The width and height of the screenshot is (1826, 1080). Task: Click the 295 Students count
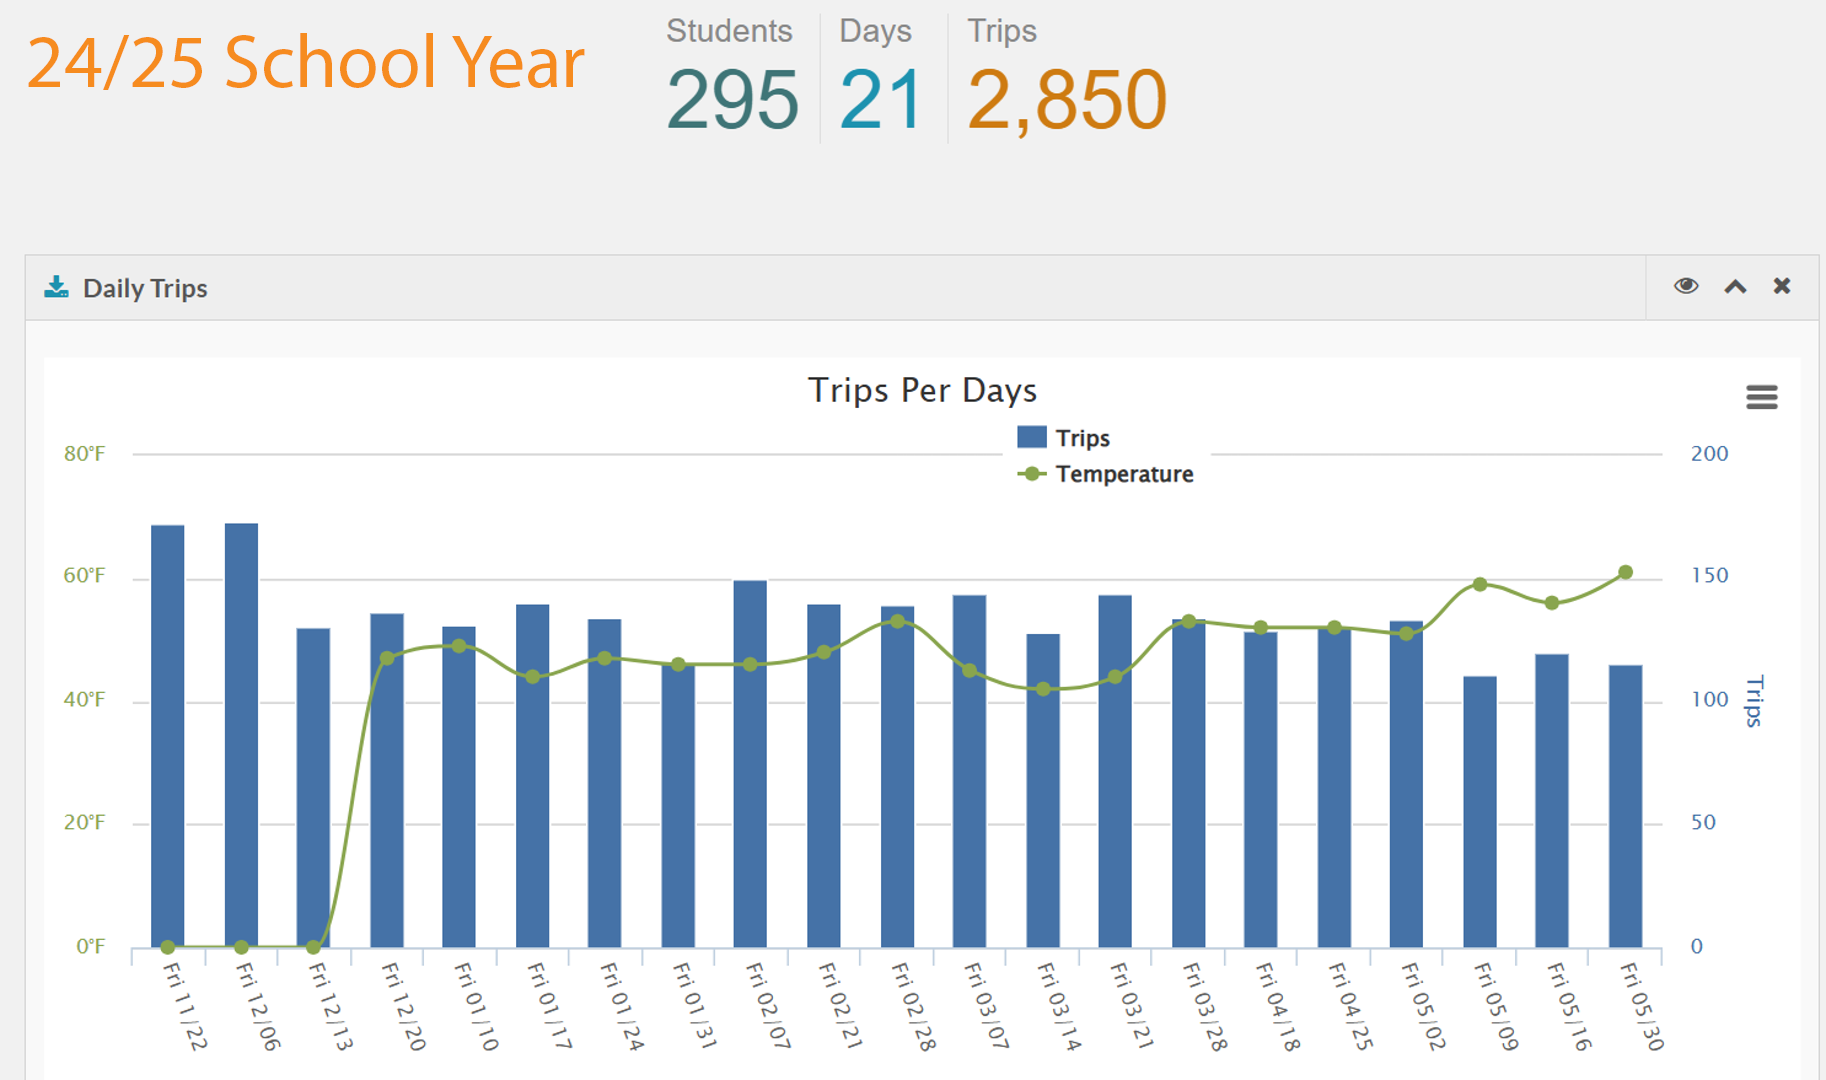732,100
